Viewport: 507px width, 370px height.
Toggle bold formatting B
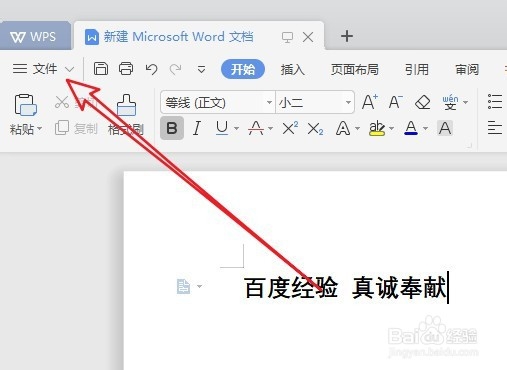coord(172,128)
